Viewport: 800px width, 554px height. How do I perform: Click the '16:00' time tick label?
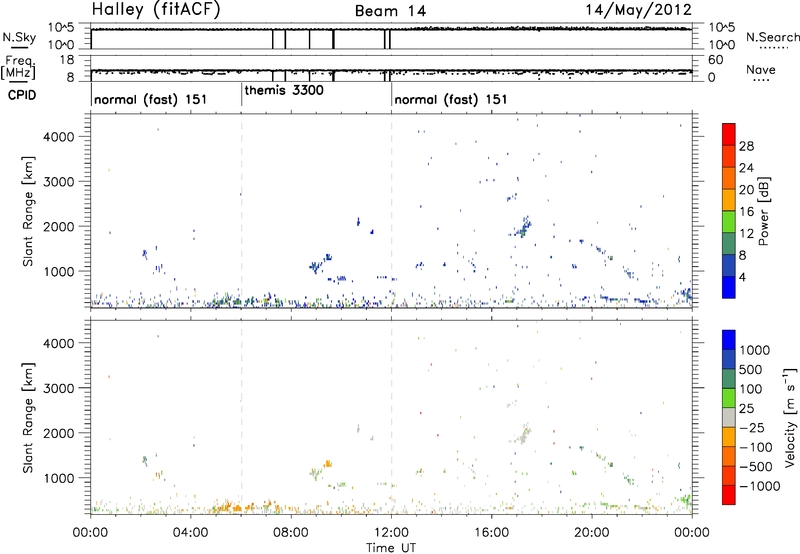tap(491, 533)
